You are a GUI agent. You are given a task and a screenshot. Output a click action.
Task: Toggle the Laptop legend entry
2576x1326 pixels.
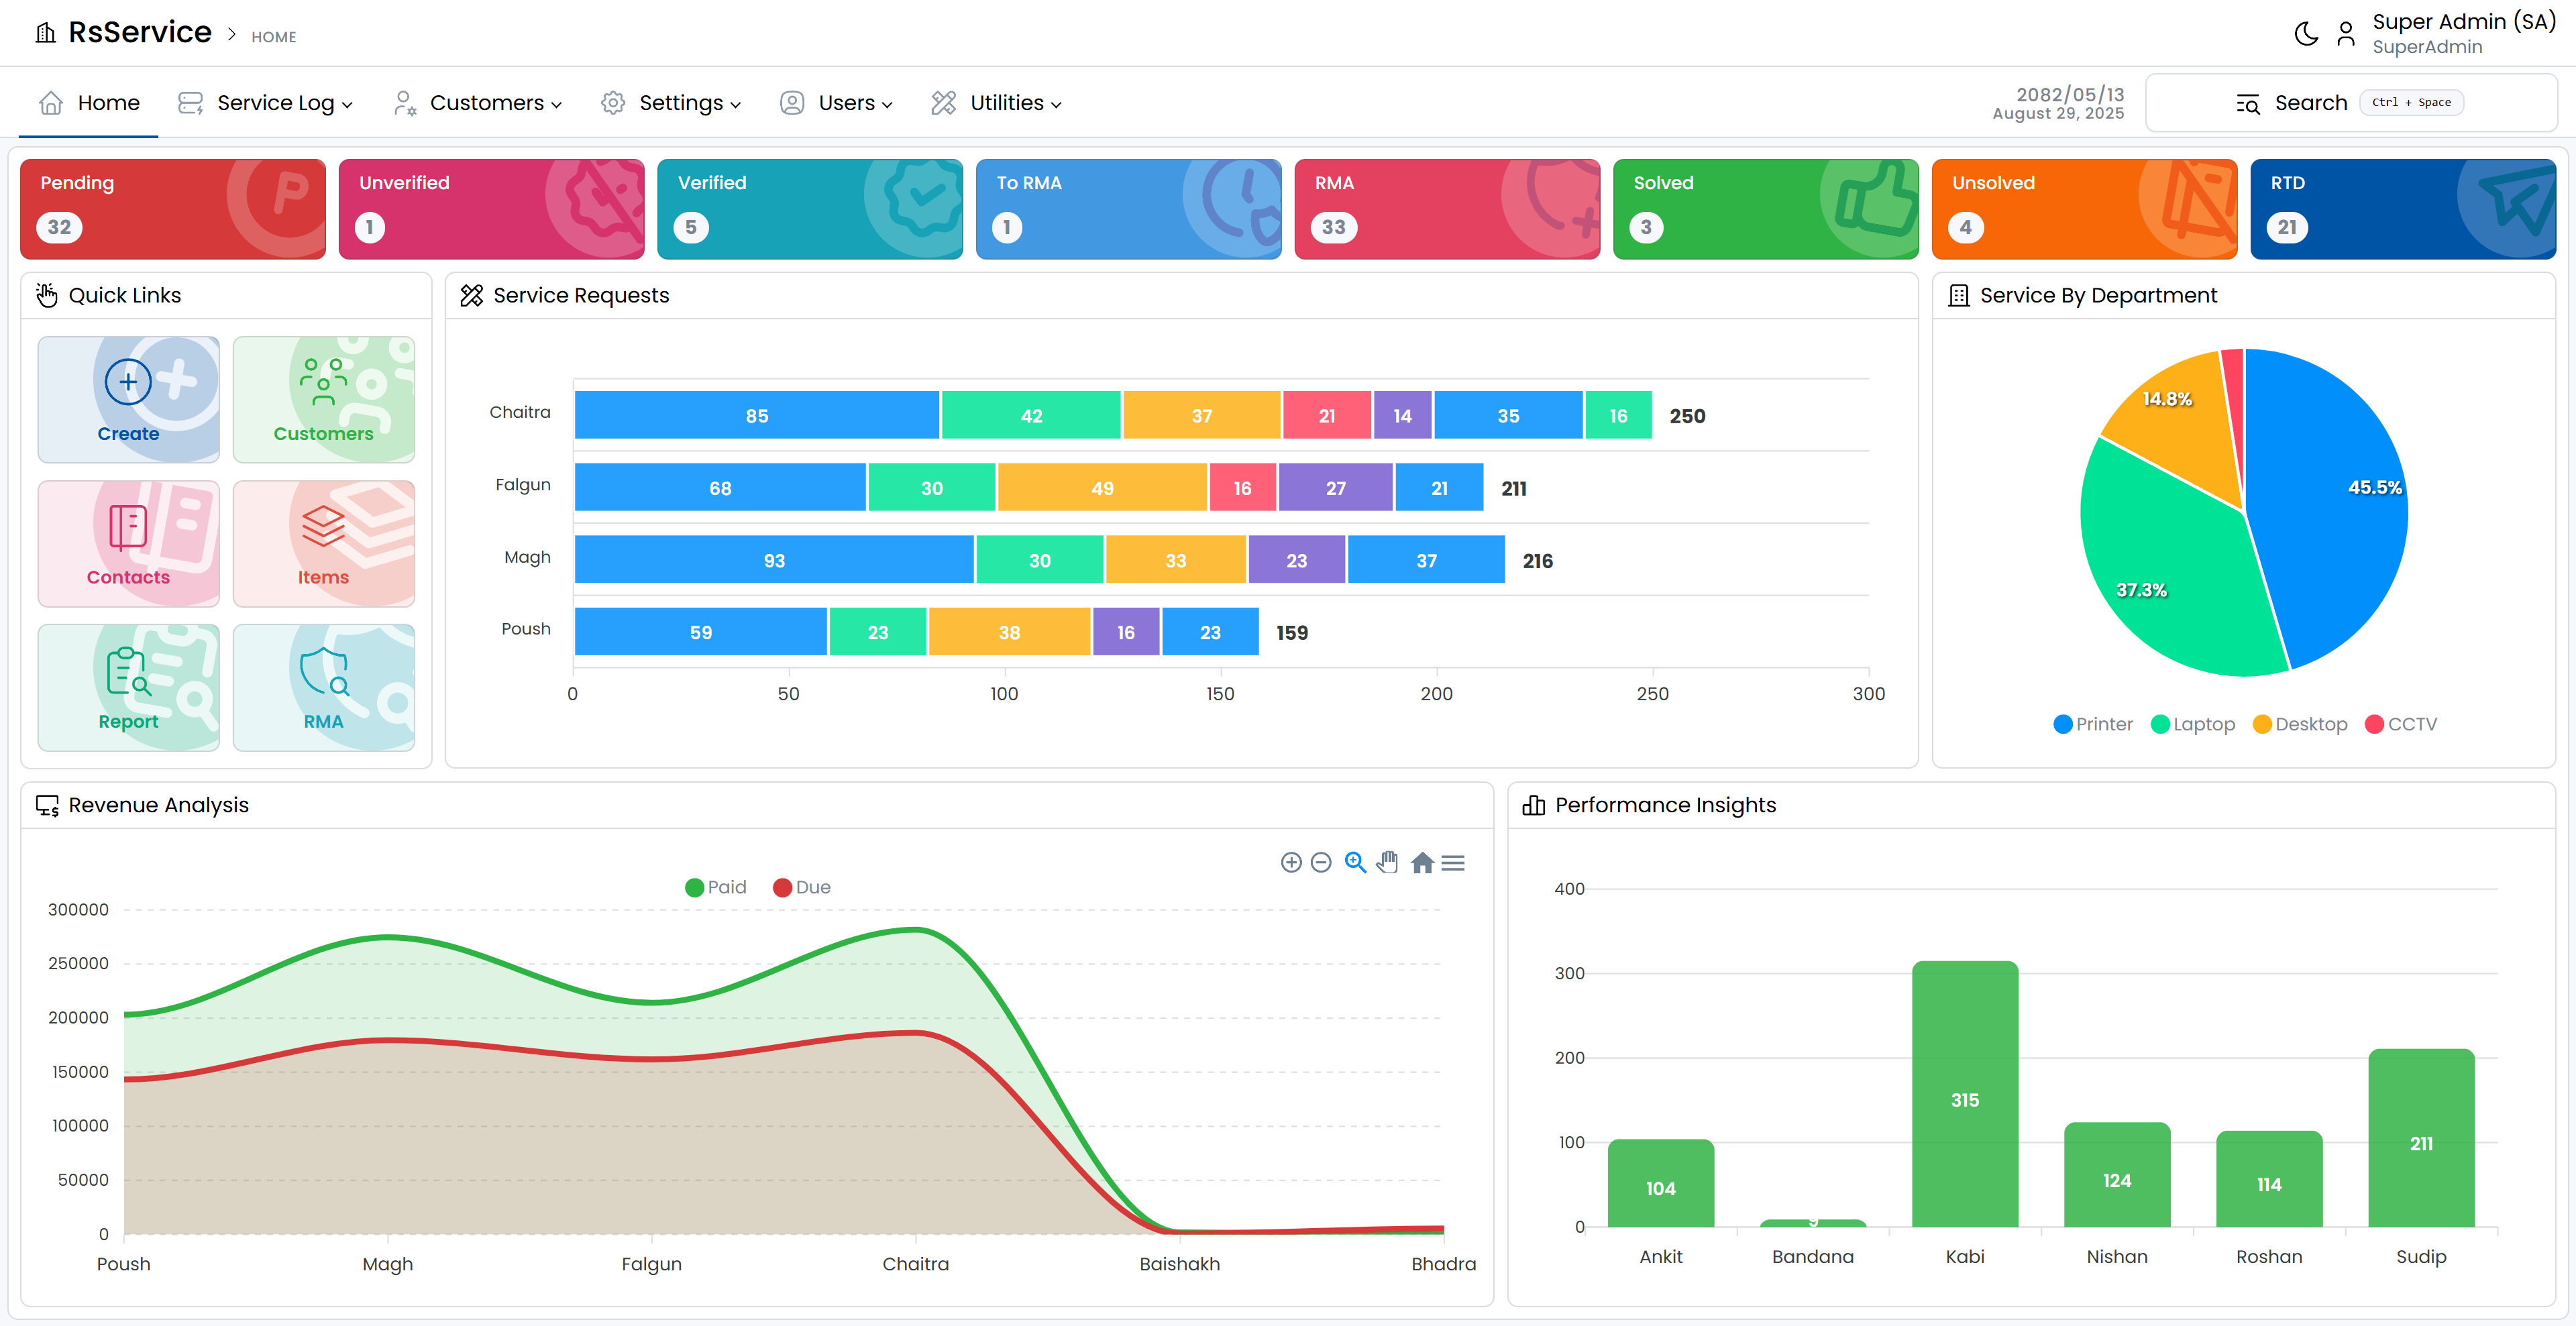2193,724
